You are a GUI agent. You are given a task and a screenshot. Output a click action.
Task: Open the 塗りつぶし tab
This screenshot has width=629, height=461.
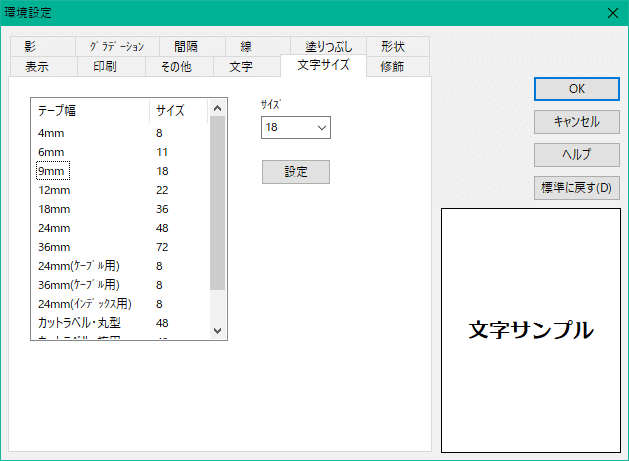point(329,46)
